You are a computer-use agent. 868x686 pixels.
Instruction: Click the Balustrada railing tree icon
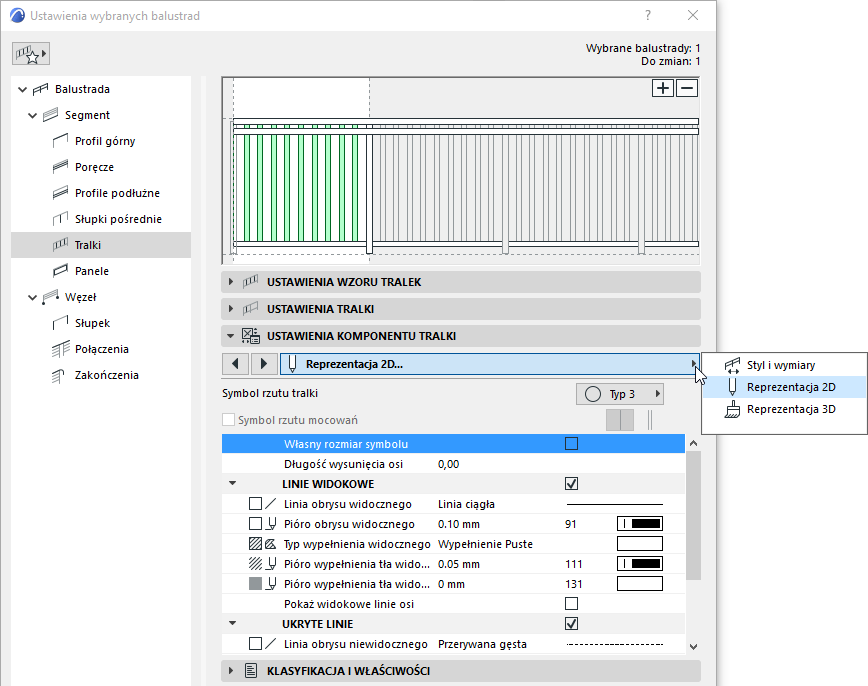coord(41,89)
